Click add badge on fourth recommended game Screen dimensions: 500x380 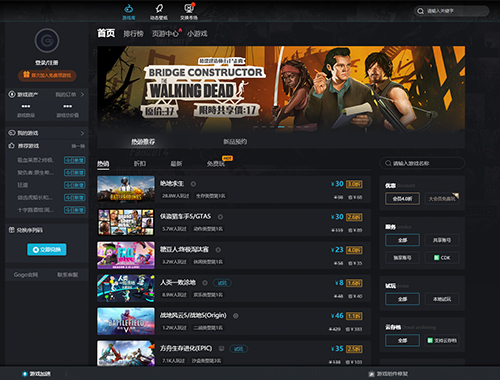click(x=75, y=198)
